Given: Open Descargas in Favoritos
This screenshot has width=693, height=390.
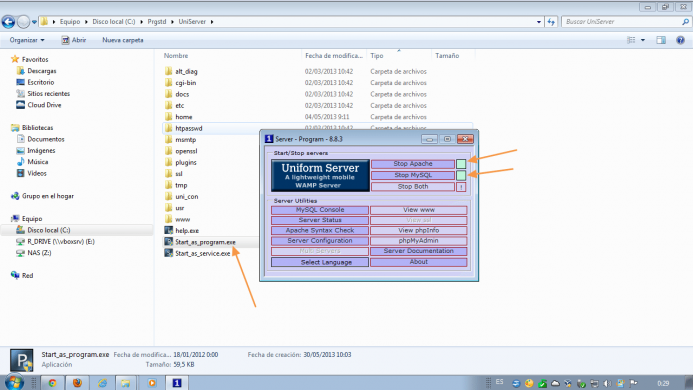Looking at the screenshot, I should [42, 71].
